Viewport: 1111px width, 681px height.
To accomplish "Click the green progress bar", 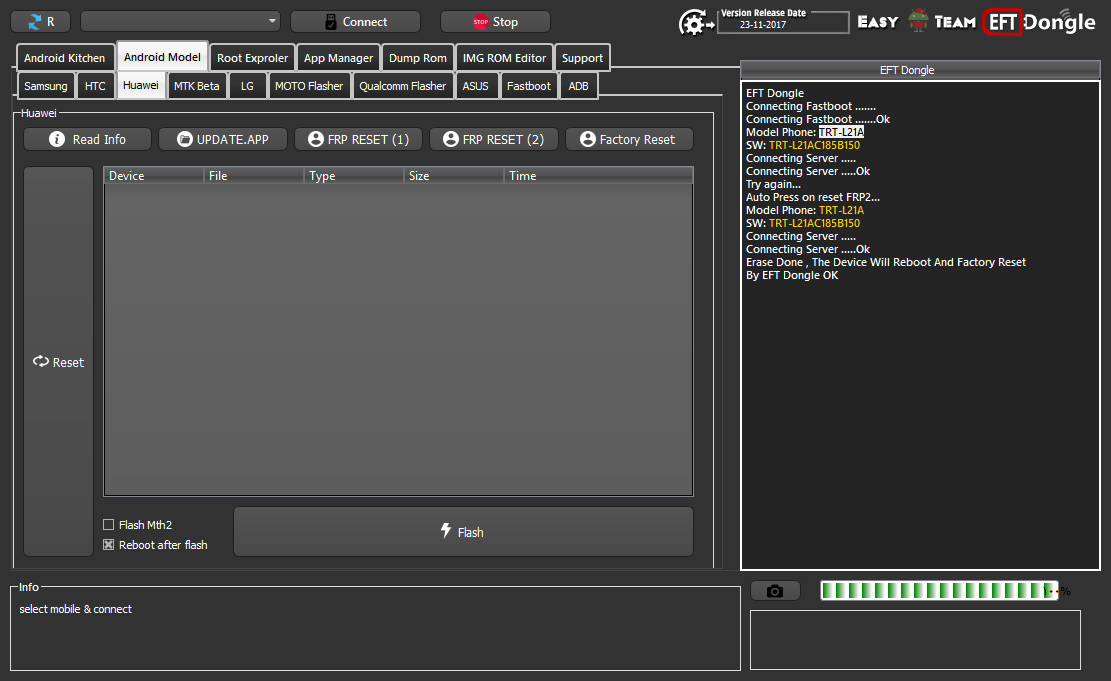I will 939,591.
